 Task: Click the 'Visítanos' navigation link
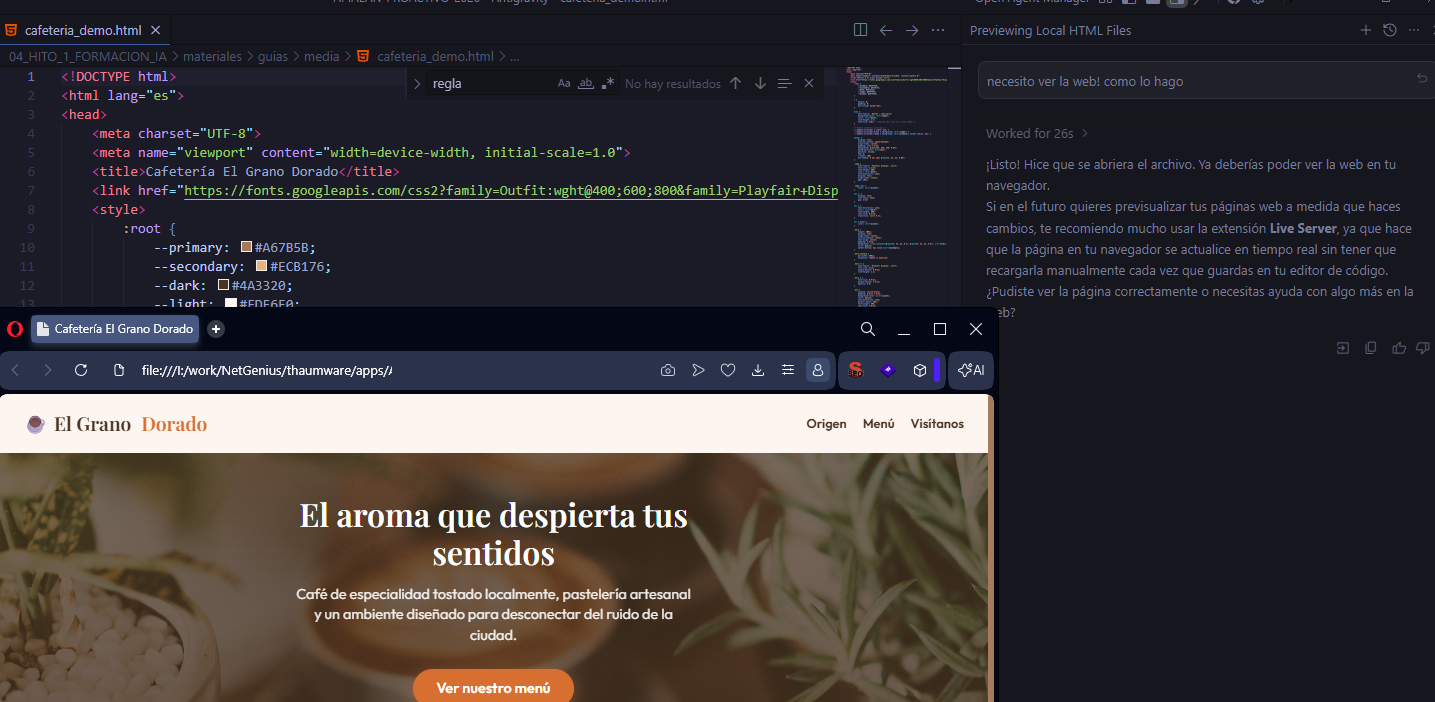[936, 424]
